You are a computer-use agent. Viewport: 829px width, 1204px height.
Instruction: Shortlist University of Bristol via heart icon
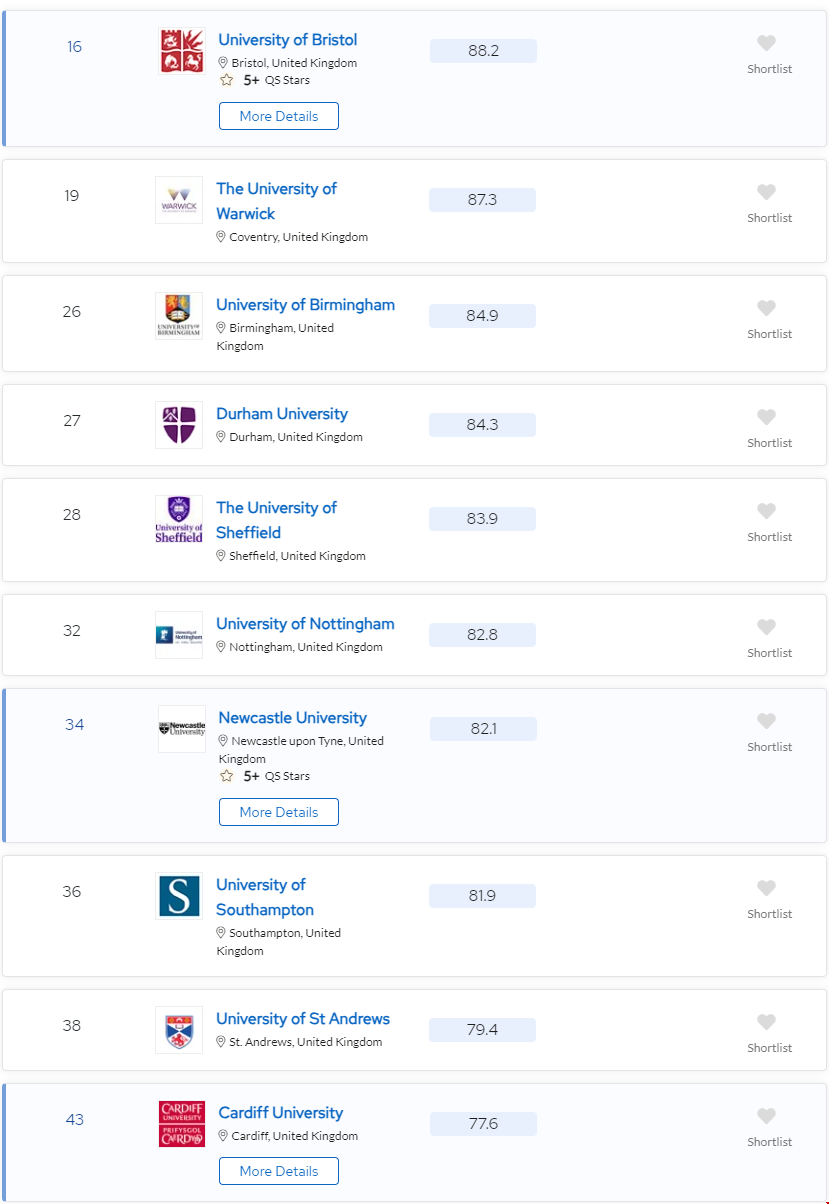click(x=766, y=43)
